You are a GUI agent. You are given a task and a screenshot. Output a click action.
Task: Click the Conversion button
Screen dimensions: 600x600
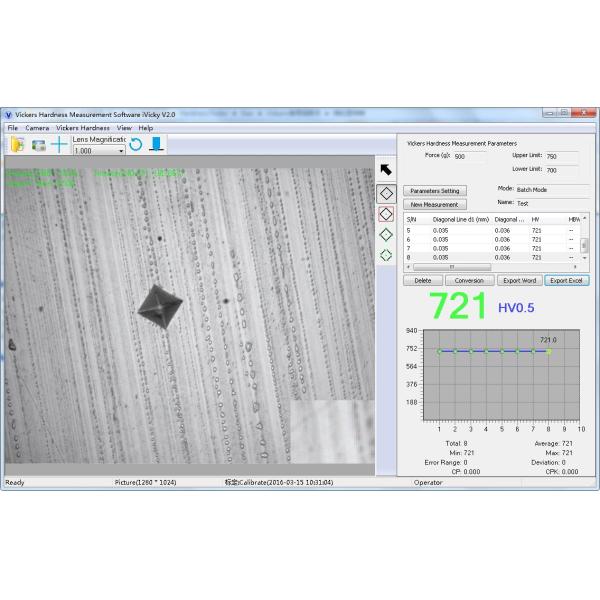(x=470, y=281)
